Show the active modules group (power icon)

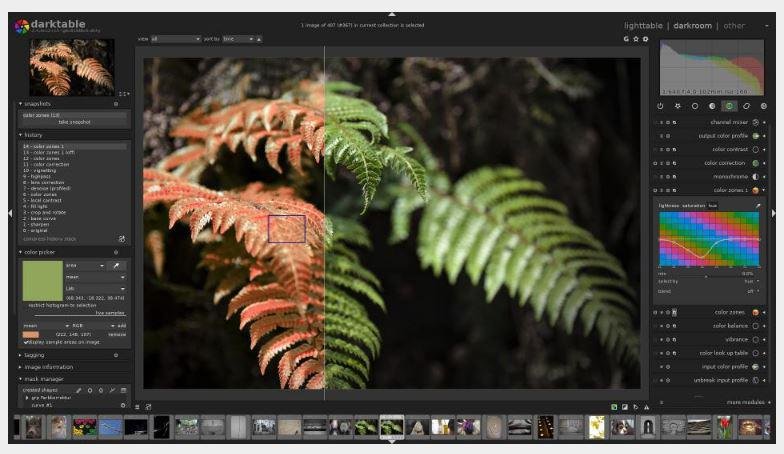point(660,105)
